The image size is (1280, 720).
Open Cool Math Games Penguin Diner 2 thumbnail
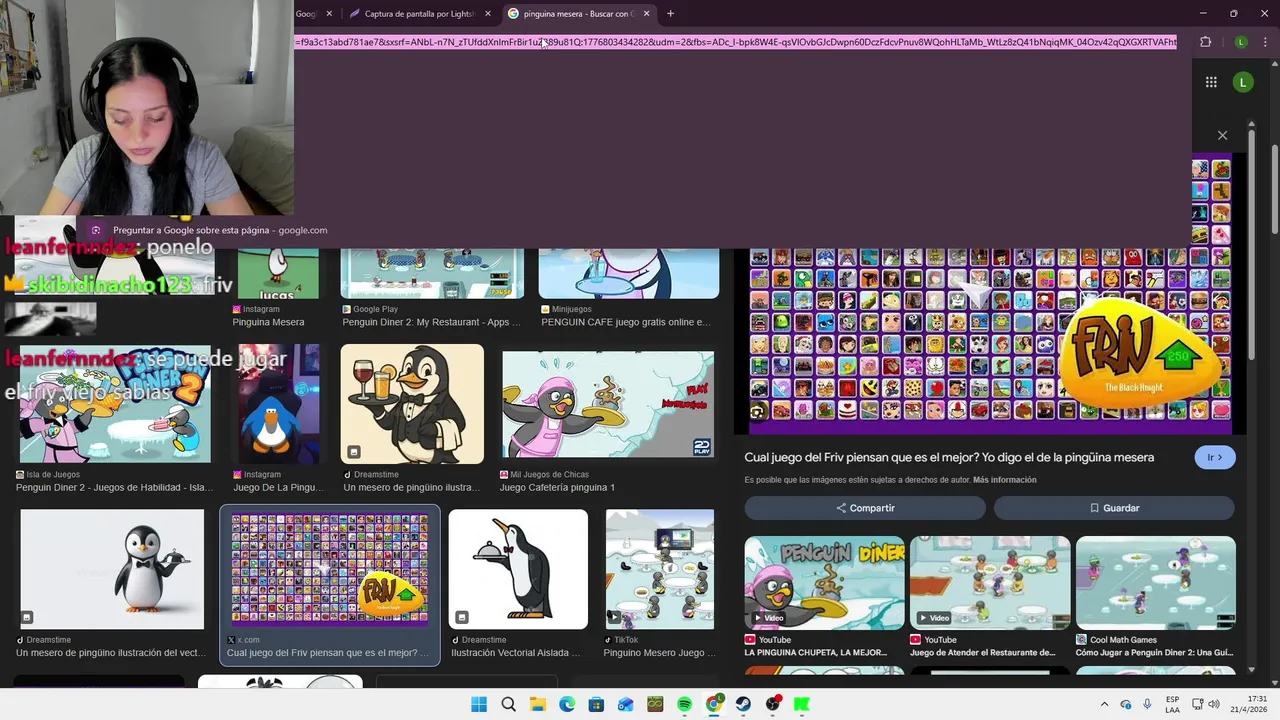[1156, 583]
